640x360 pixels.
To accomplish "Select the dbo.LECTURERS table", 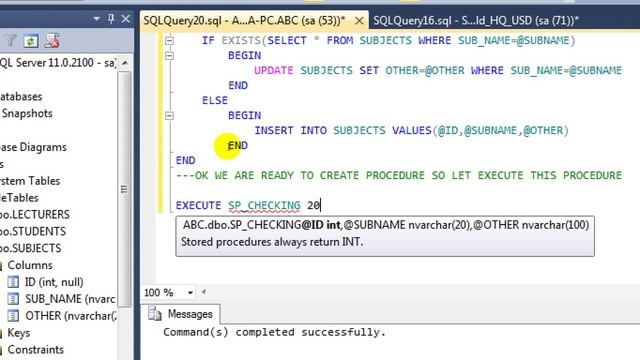I will pyautogui.click(x=35, y=214).
